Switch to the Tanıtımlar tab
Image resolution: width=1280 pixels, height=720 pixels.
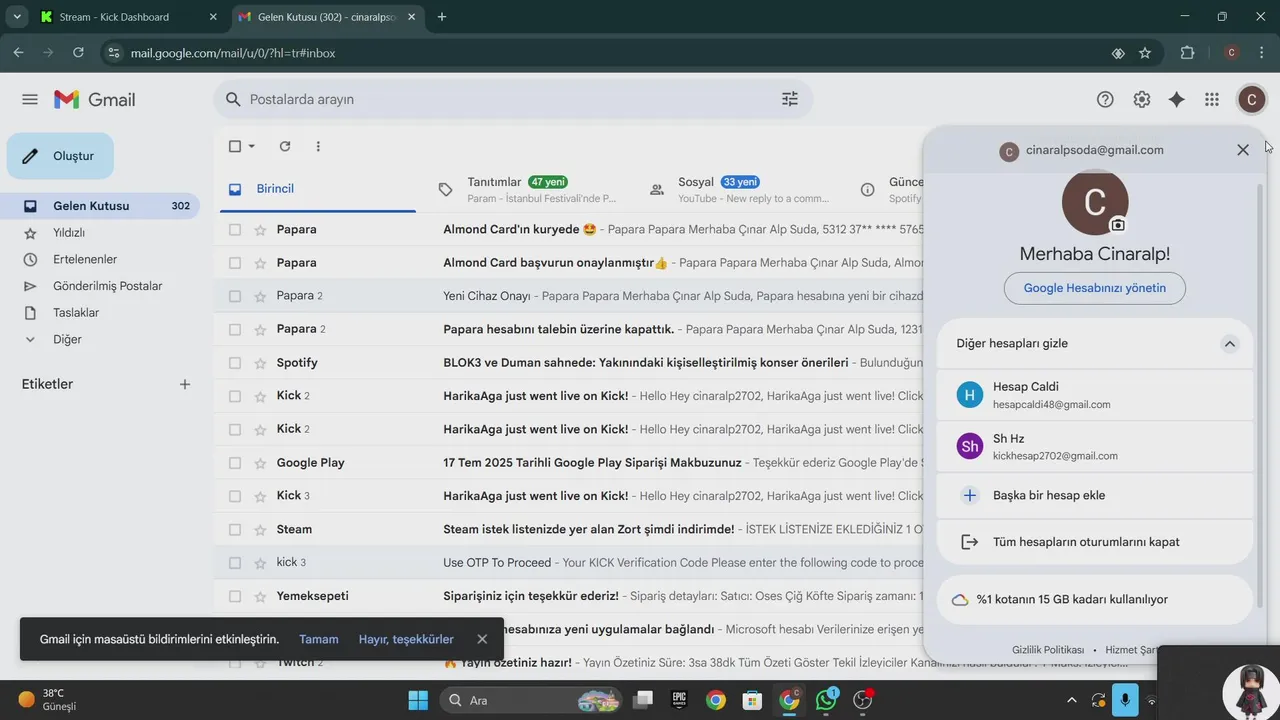pyautogui.click(x=530, y=189)
